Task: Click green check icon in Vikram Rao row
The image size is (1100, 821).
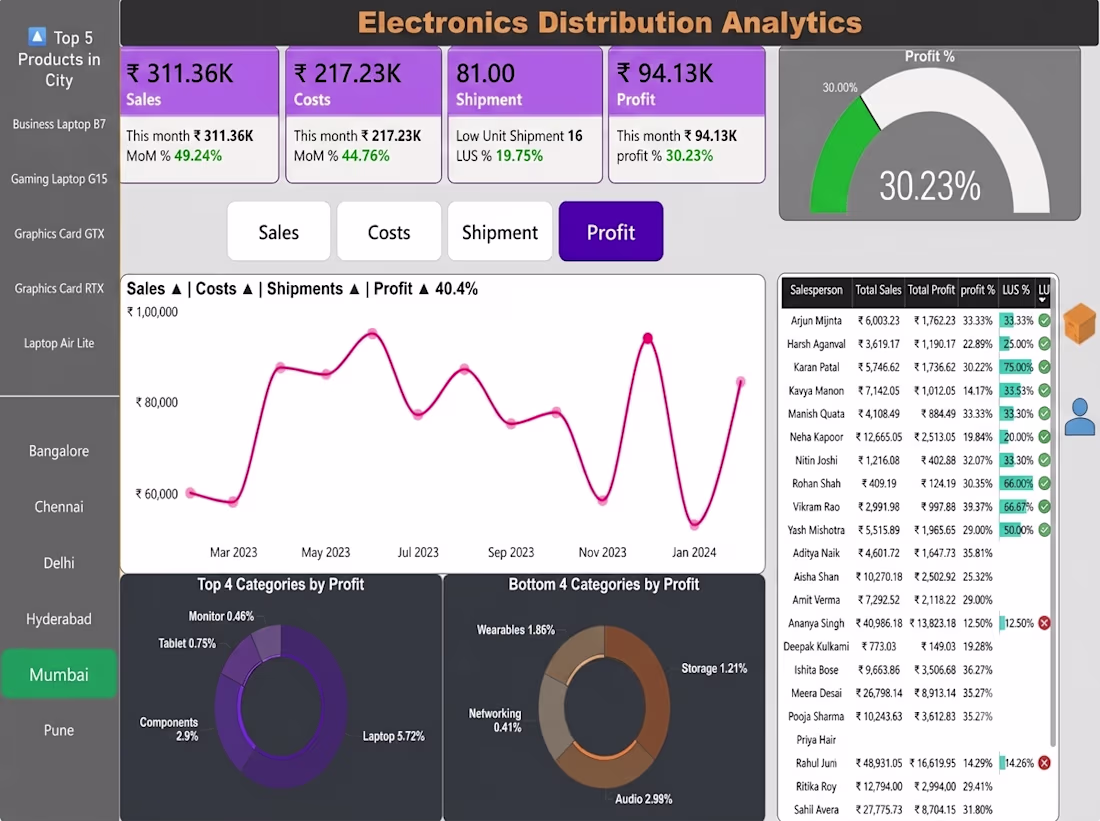Action: coord(1044,507)
